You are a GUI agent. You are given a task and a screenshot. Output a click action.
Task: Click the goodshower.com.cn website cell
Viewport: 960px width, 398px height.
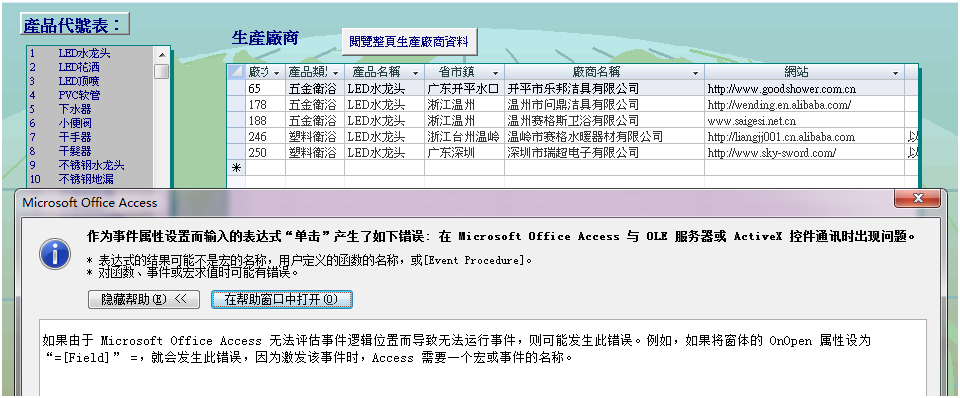point(804,89)
